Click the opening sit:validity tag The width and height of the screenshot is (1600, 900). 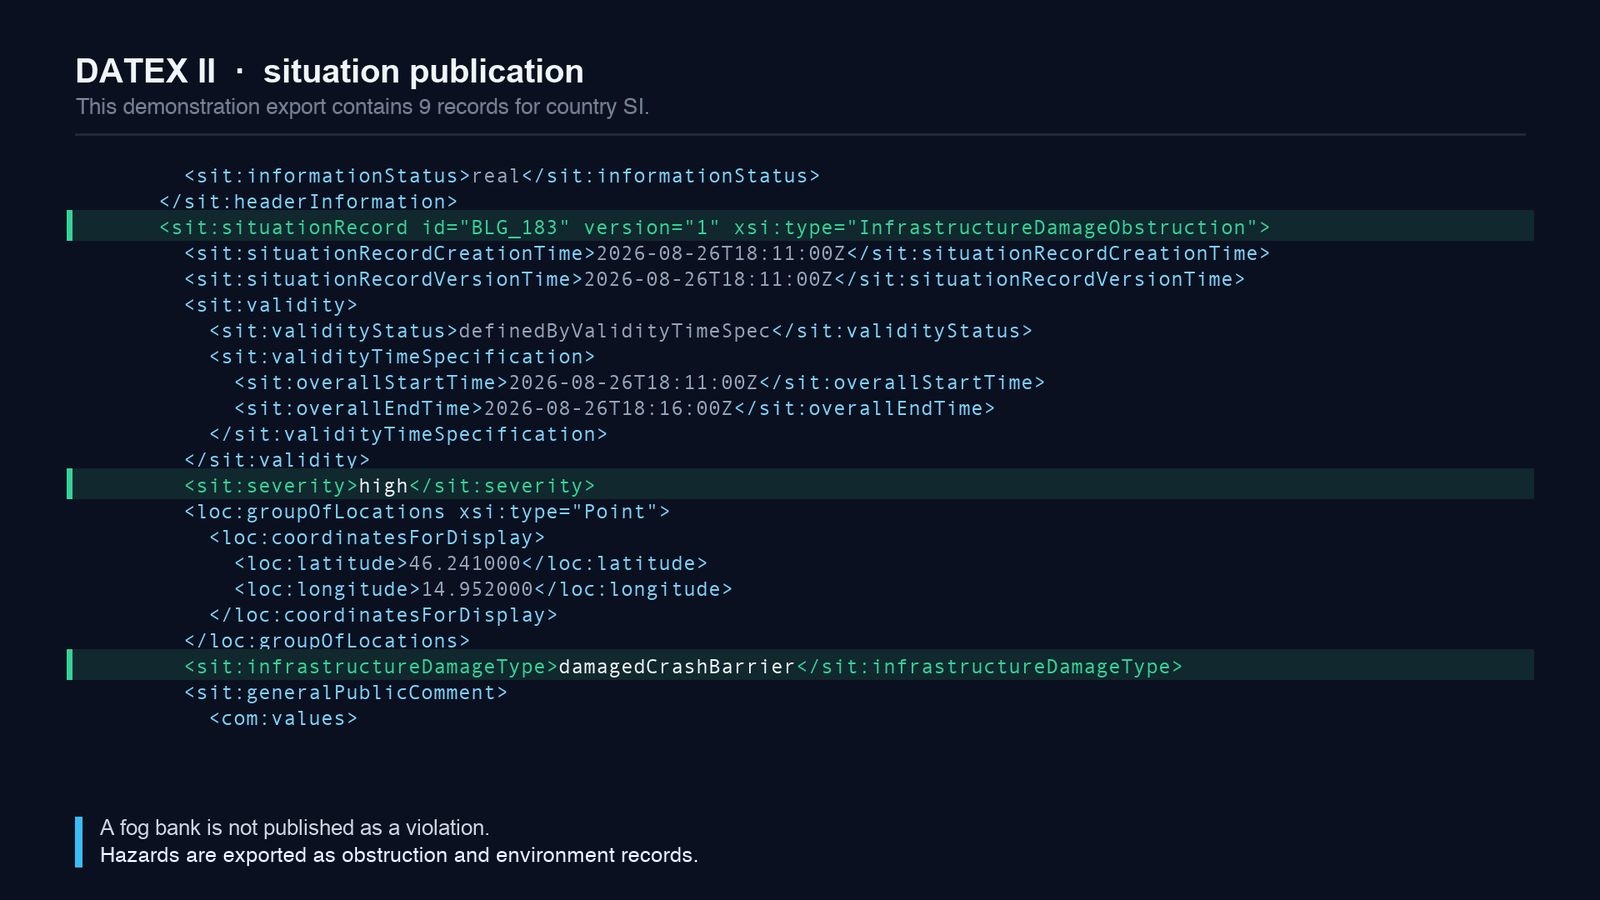[271, 306]
